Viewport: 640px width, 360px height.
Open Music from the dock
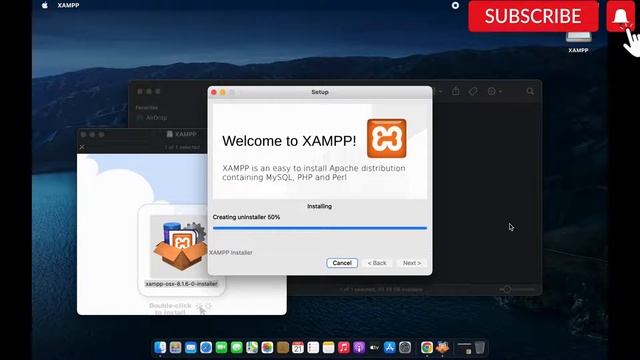coord(344,347)
